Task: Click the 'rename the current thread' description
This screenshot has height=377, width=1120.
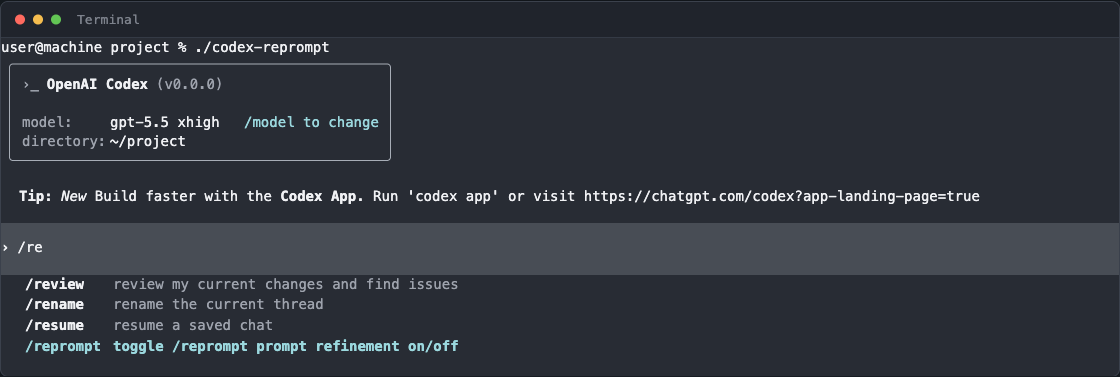Action: coord(219,304)
